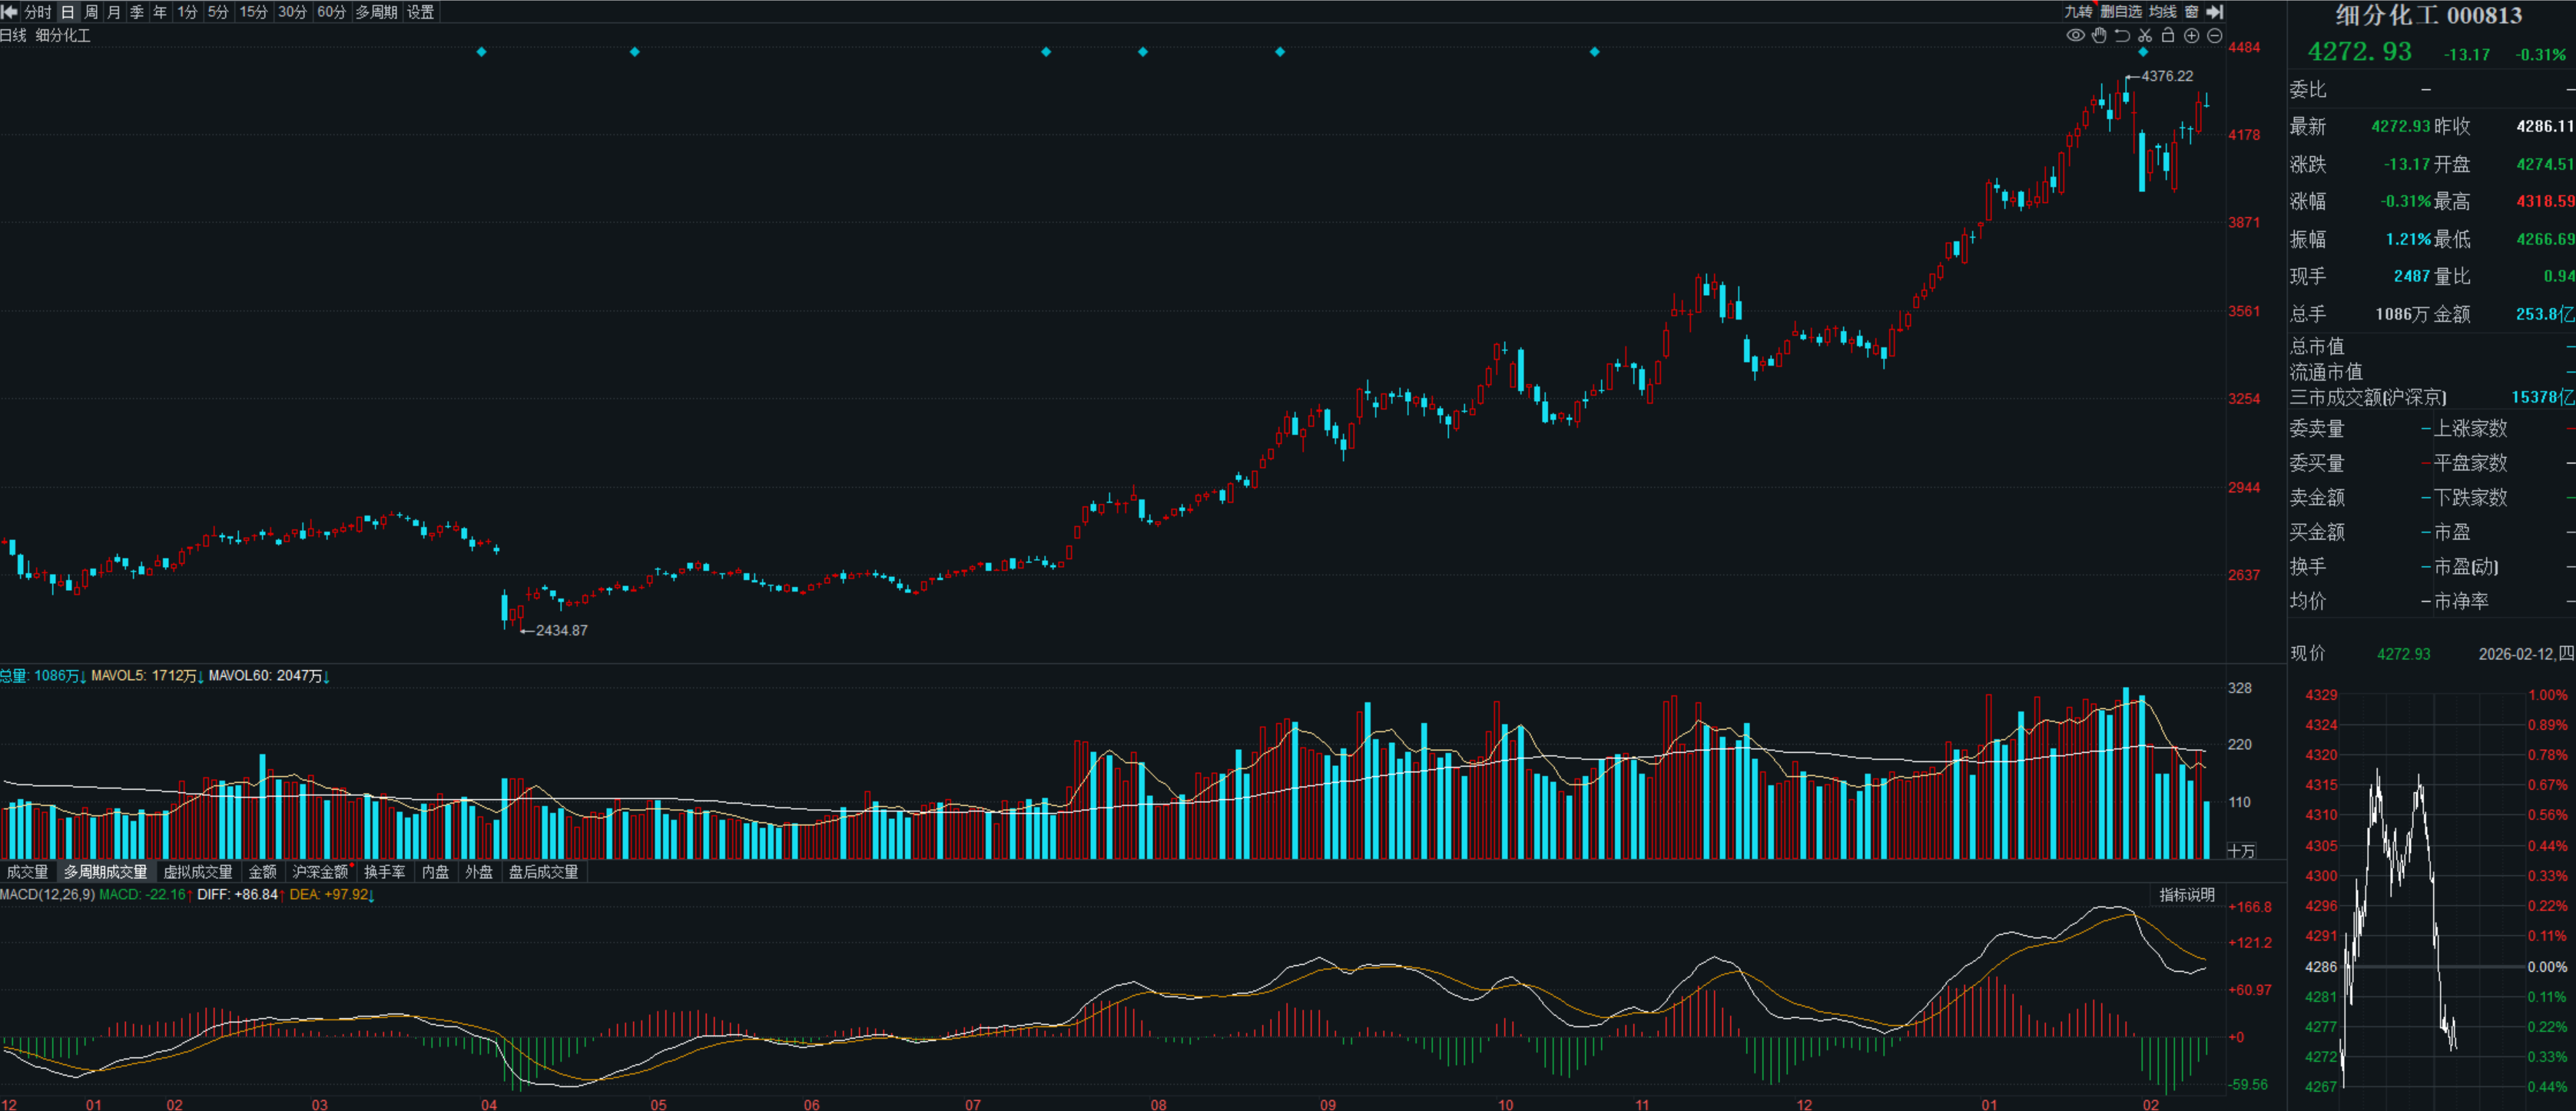Switch to the 周 weekly period tab
The image size is (2576, 1111).
pos(91,12)
